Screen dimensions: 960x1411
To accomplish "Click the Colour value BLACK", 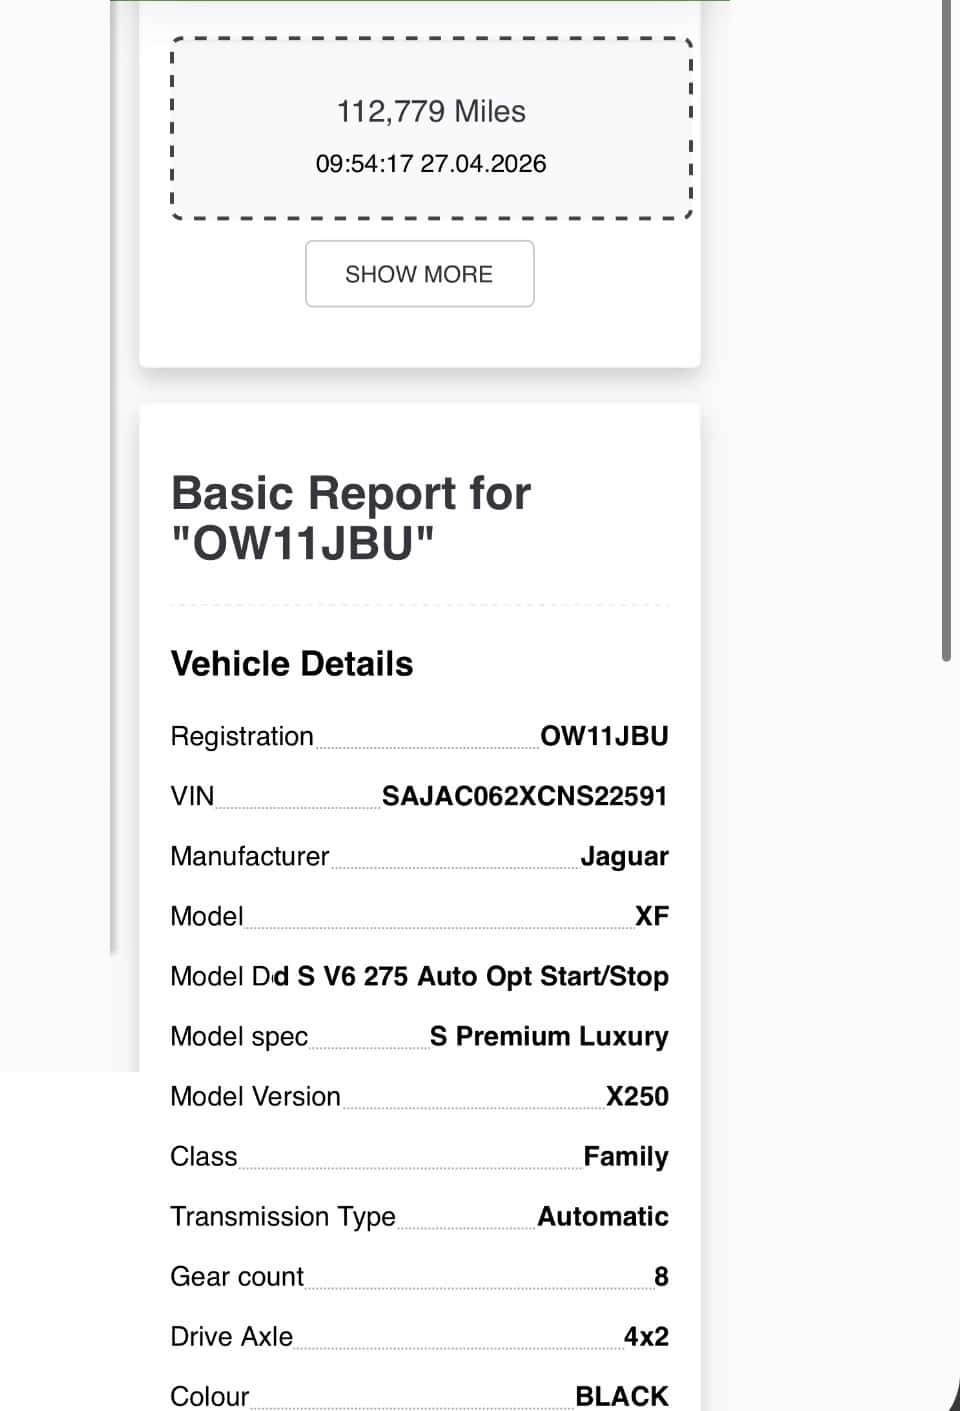I will (x=622, y=1396).
